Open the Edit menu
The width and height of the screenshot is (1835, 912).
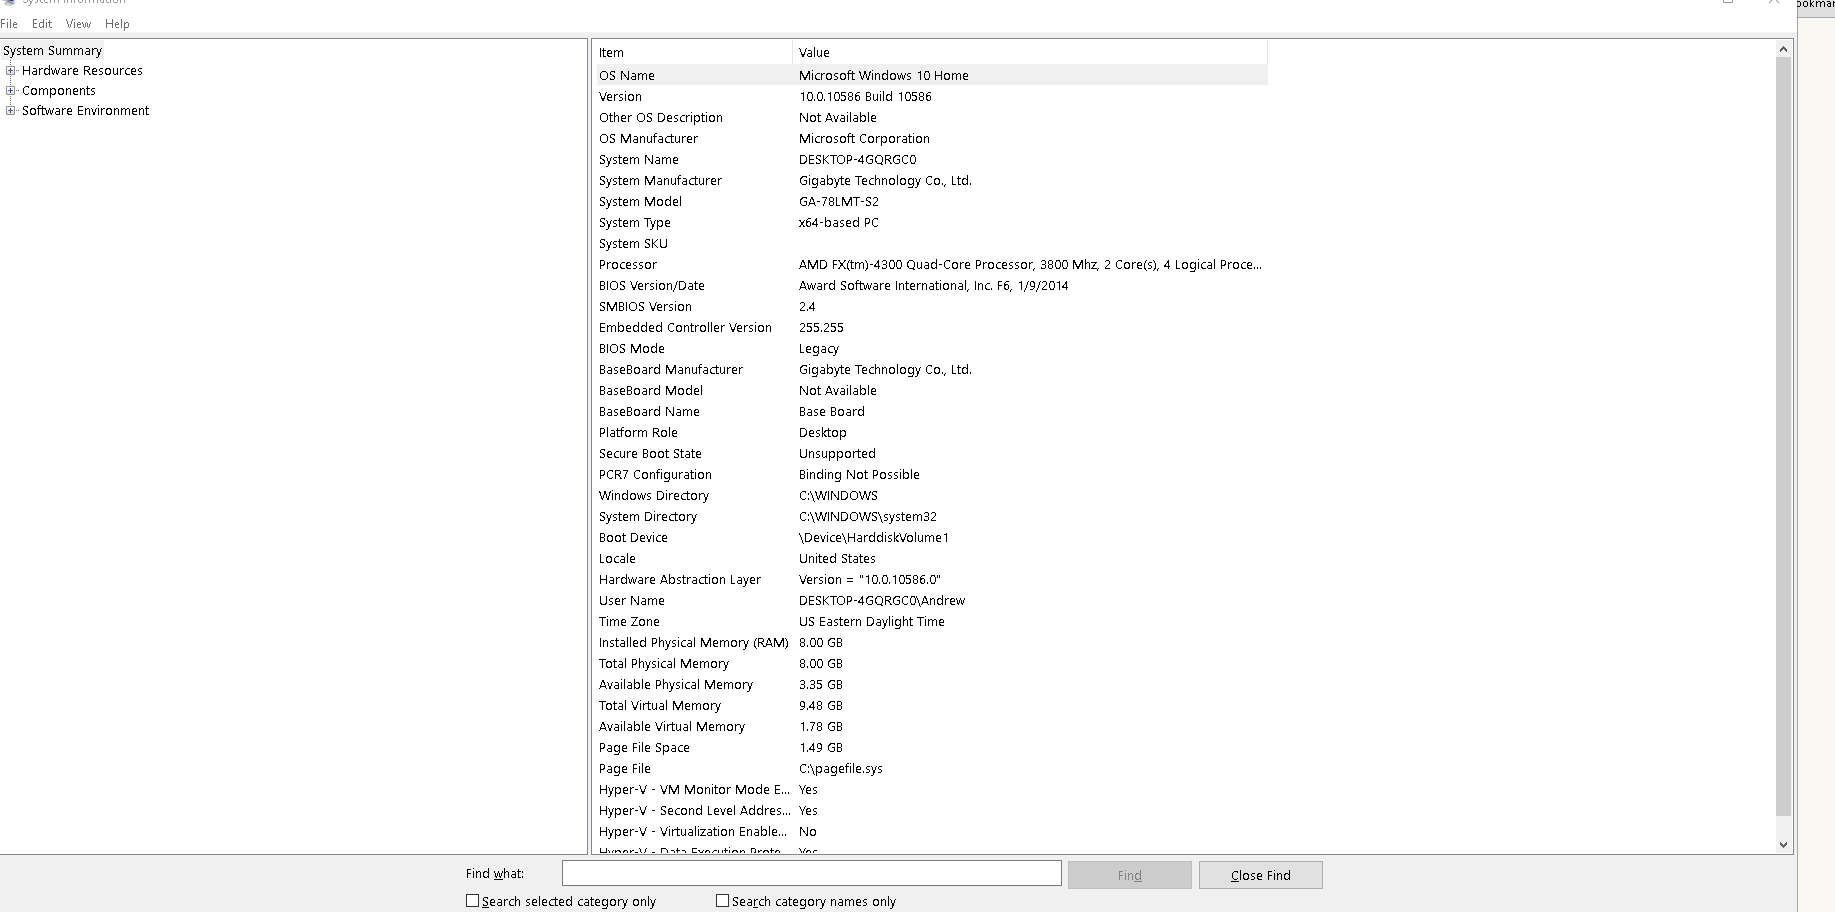[42, 24]
